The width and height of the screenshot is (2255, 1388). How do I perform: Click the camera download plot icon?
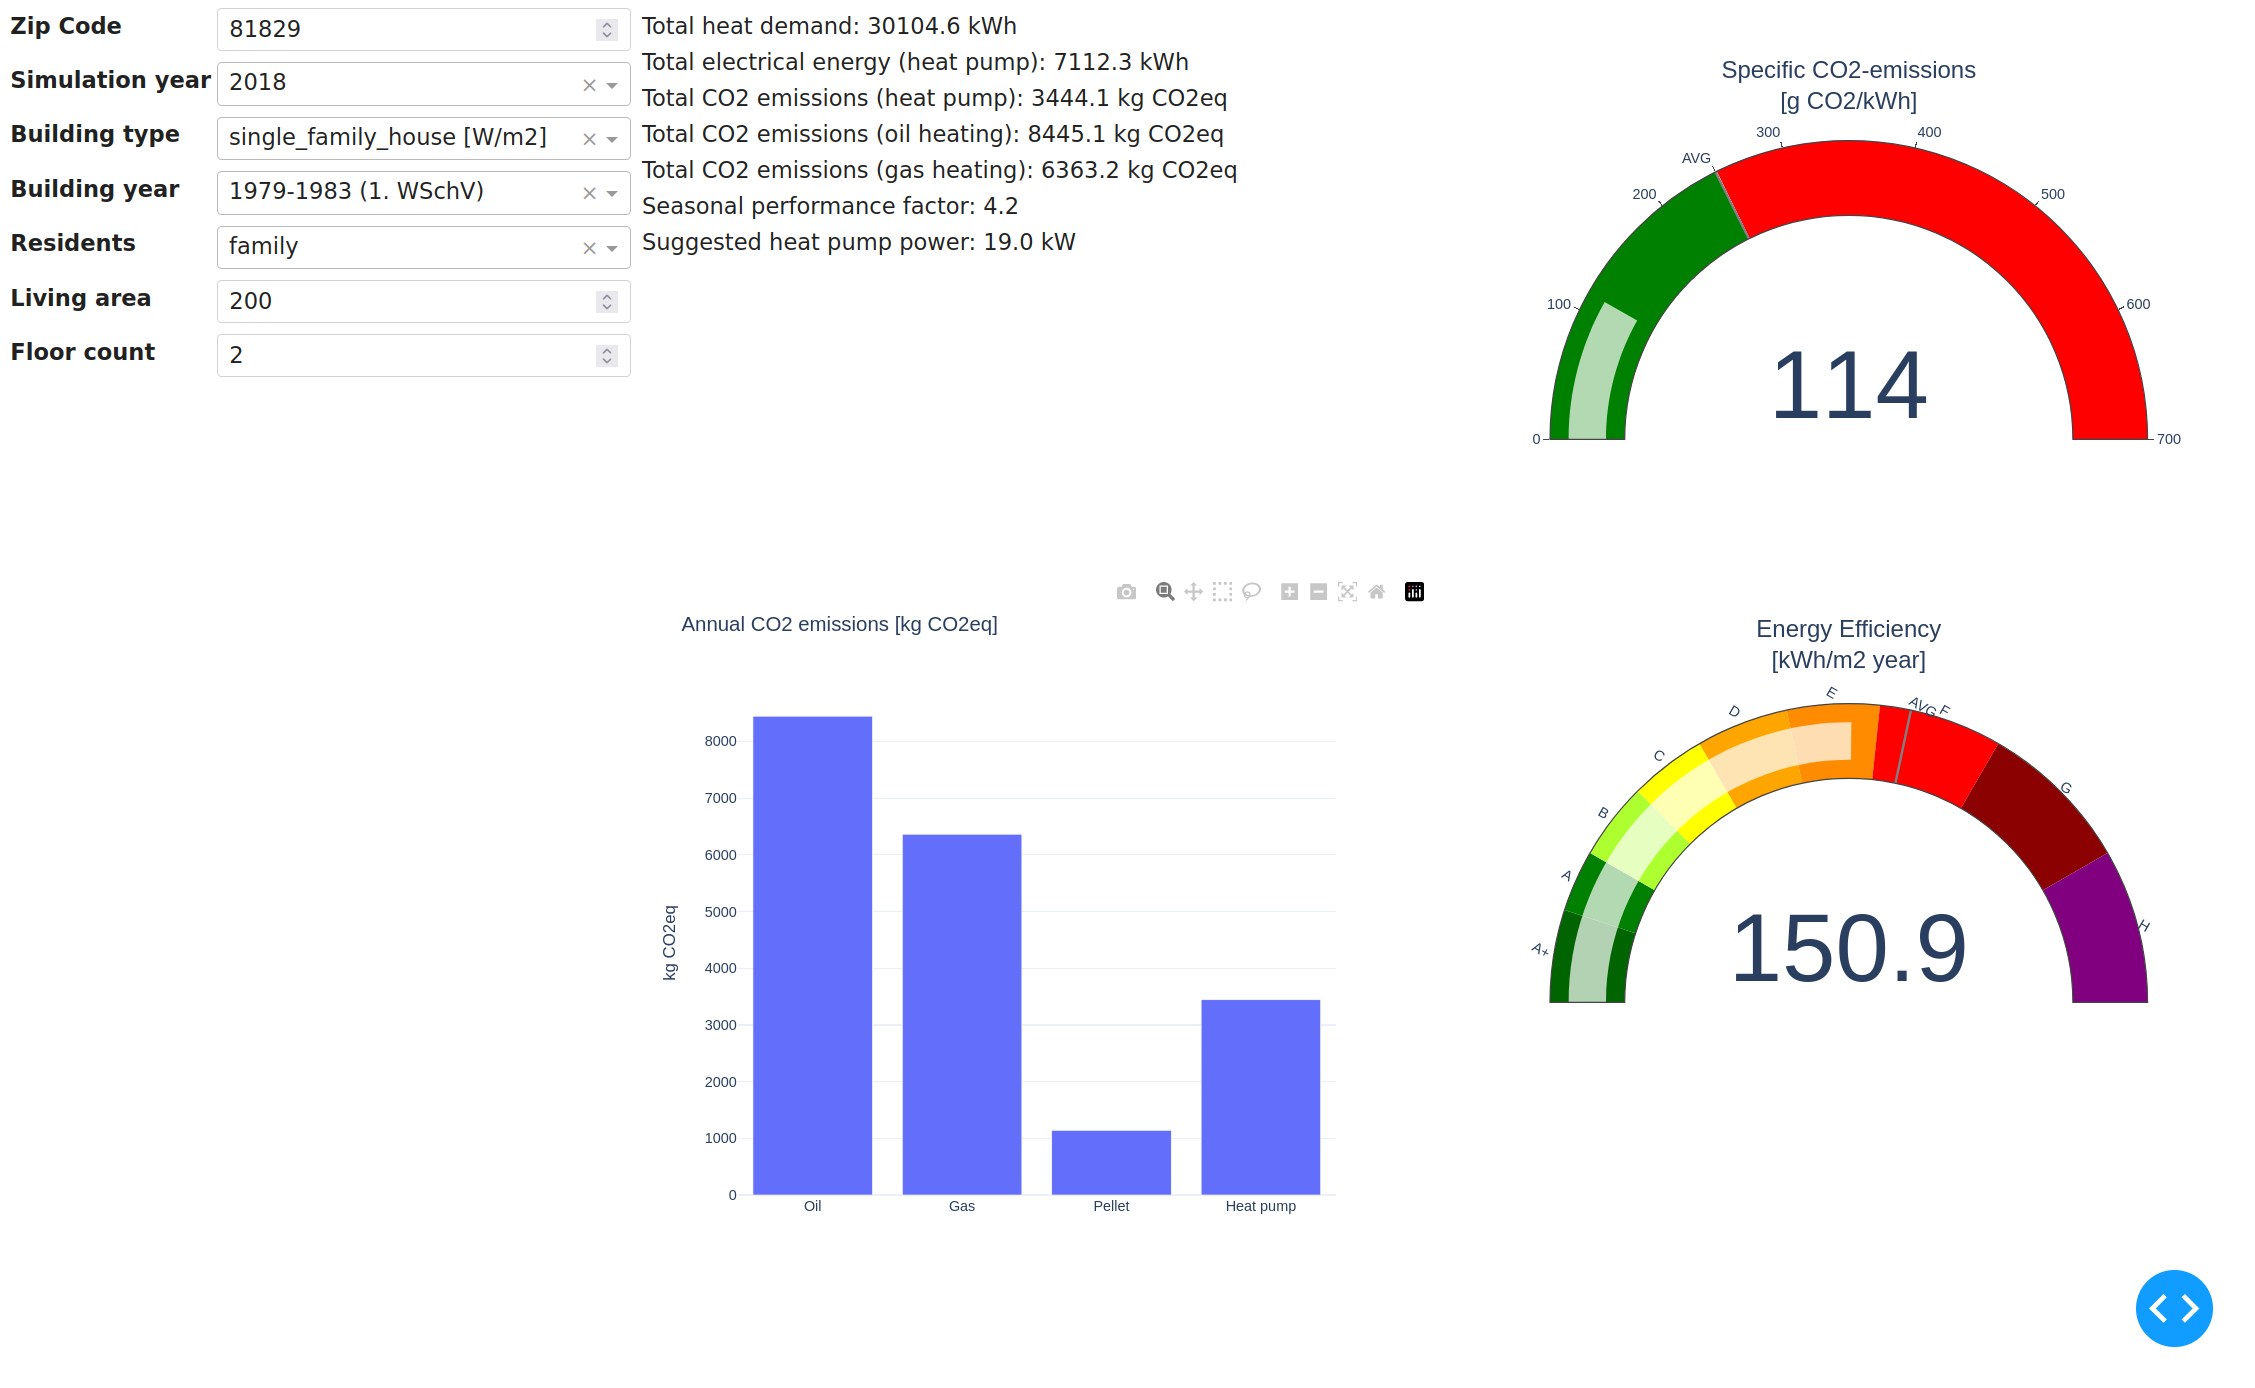[1126, 592]
